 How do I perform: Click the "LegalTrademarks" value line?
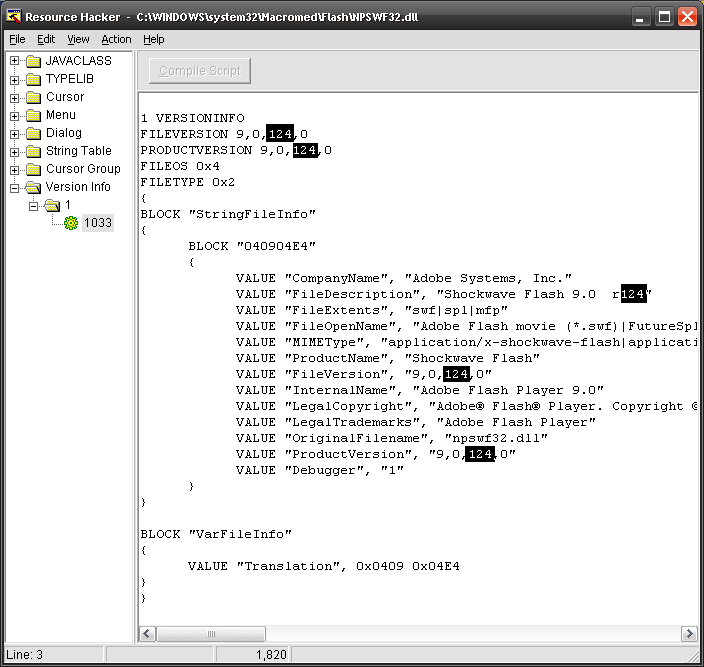416,422
